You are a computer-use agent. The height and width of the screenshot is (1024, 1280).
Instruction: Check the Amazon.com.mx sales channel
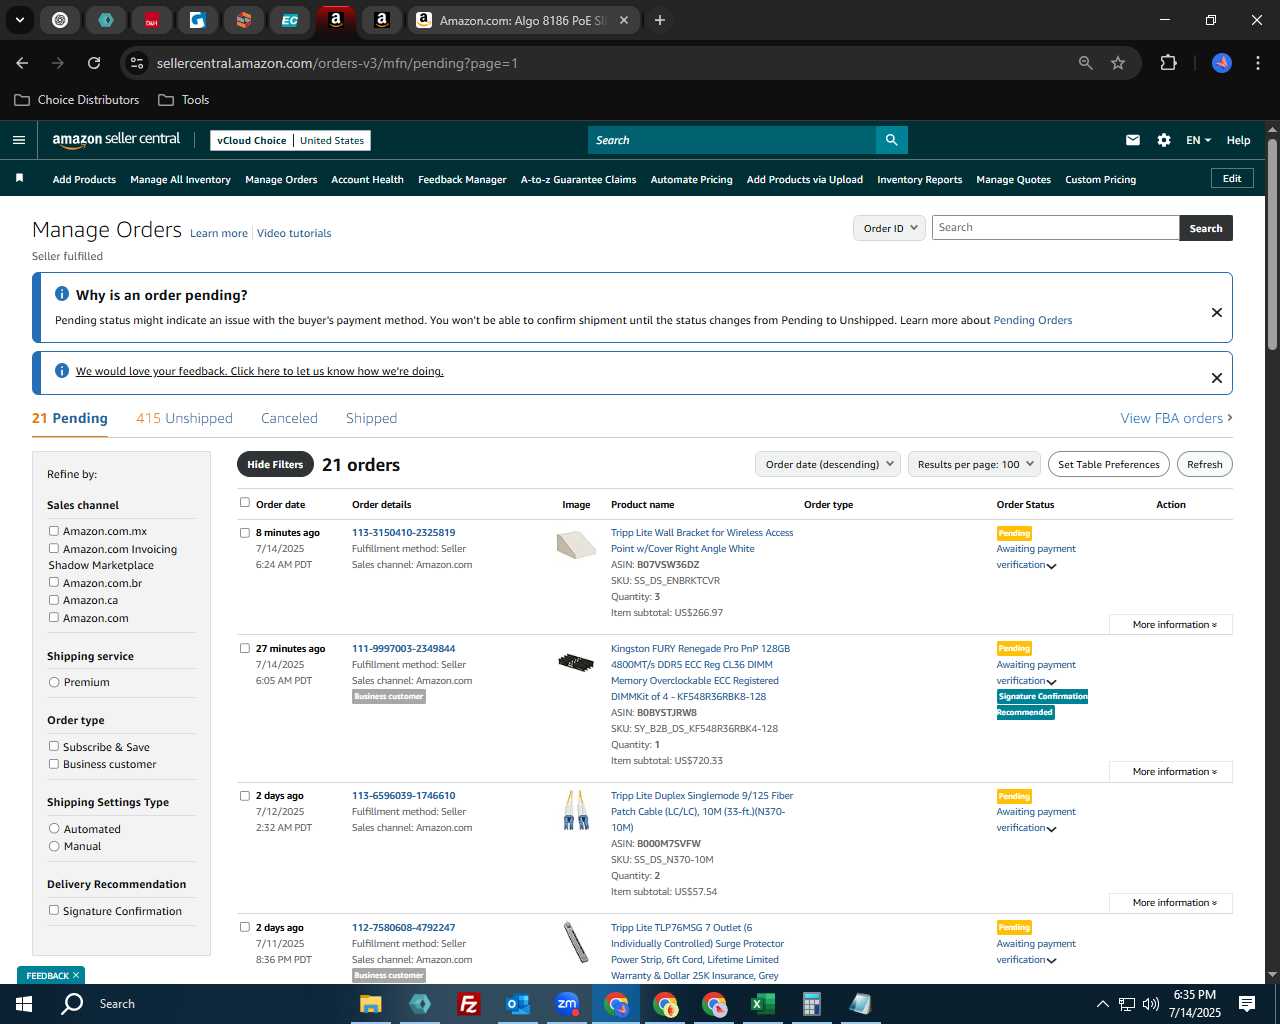click(54, 531)
